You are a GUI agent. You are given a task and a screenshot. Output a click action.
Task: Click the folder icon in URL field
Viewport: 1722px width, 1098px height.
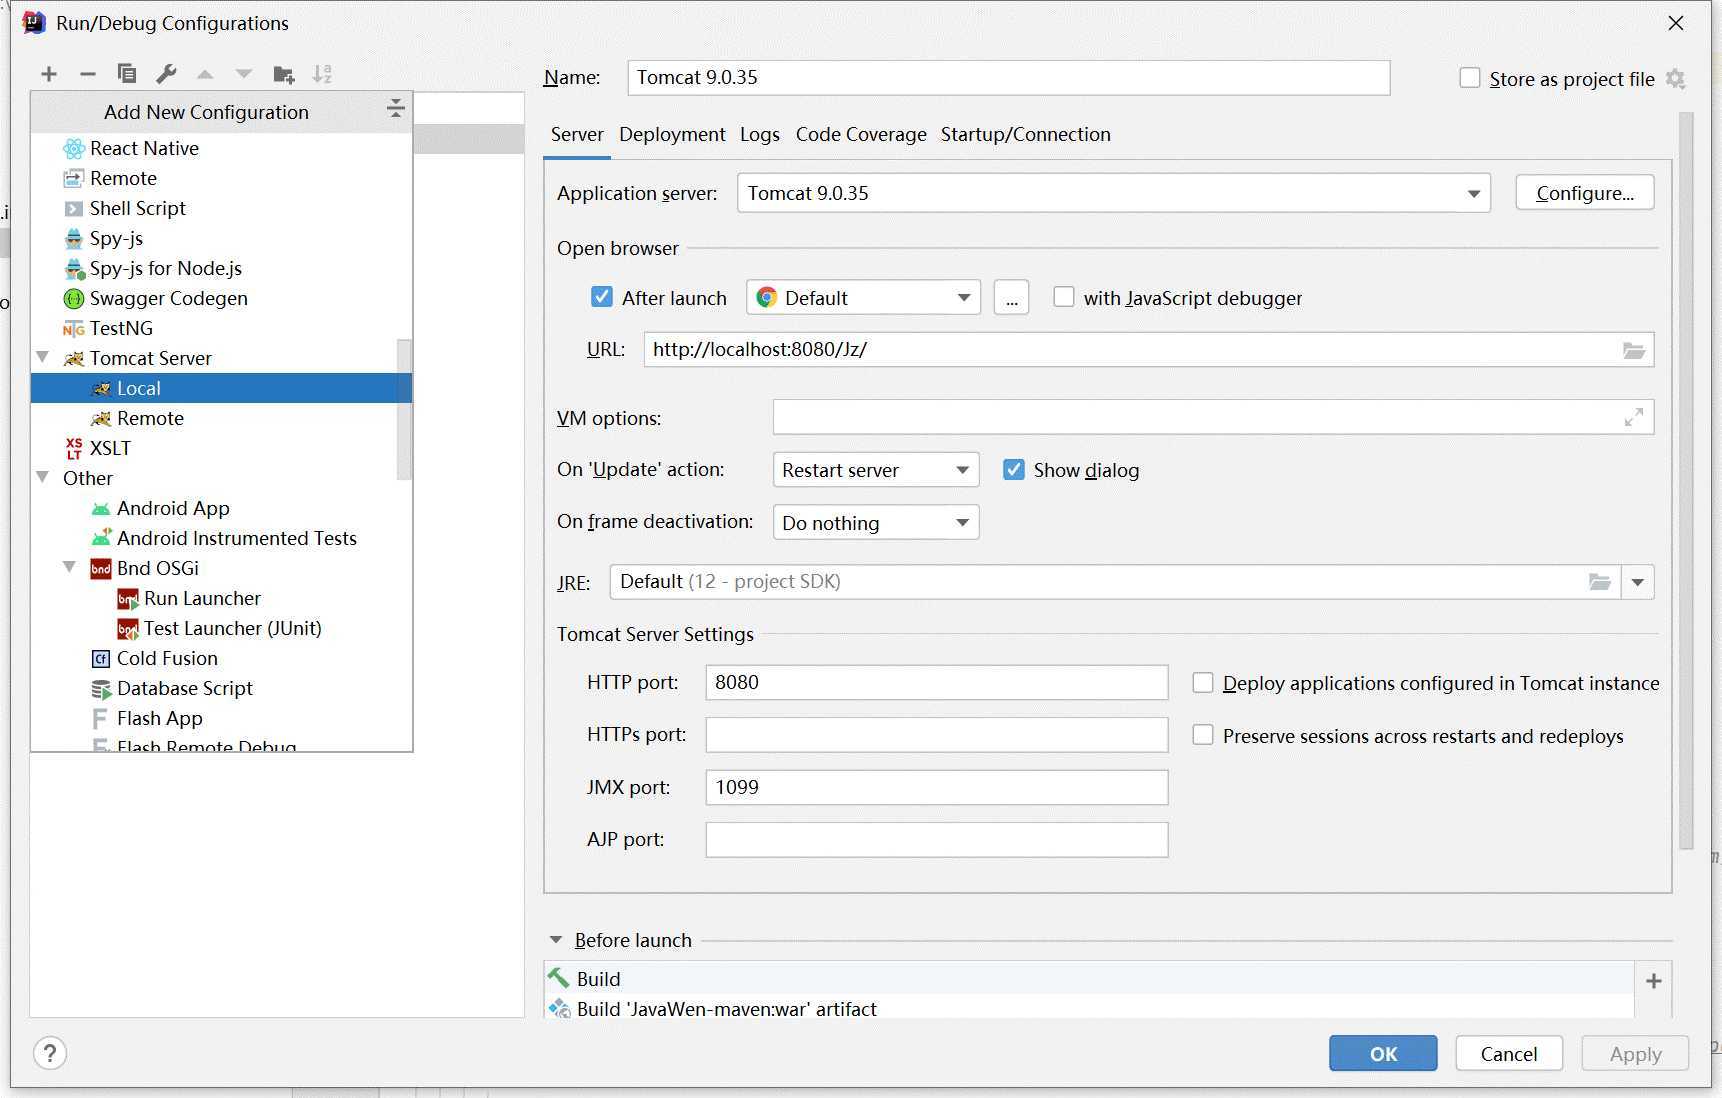coord(1634,350)
